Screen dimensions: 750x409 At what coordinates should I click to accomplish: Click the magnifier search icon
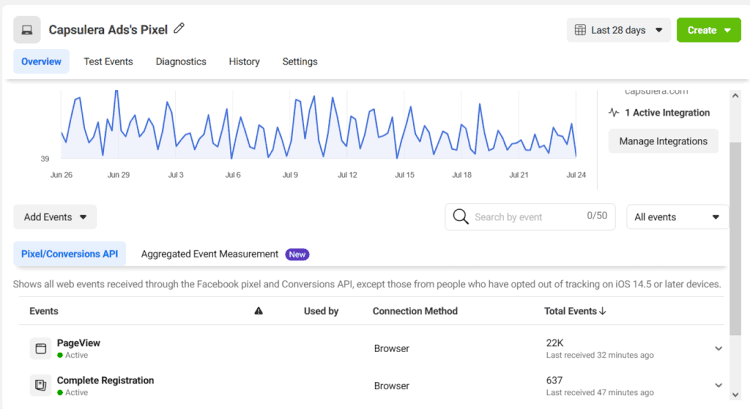coord(461,217)
